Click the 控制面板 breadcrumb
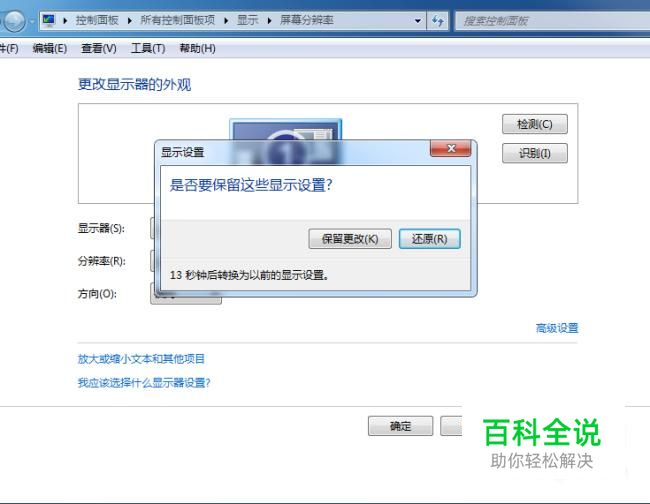The image size is (650, 504). pyautogui.click(x=97, y=20)
